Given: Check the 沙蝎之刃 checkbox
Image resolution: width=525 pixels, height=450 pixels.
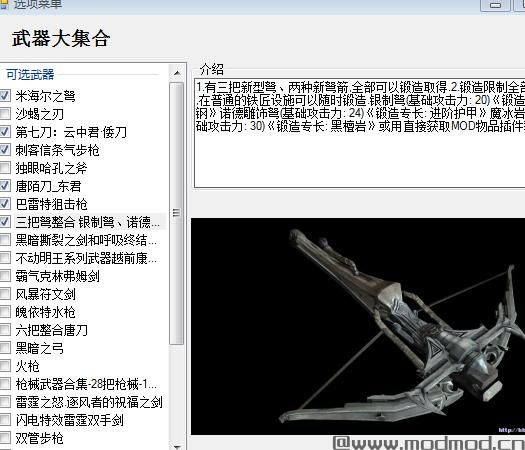Looking at the screenshot, I should coord(5,114).
